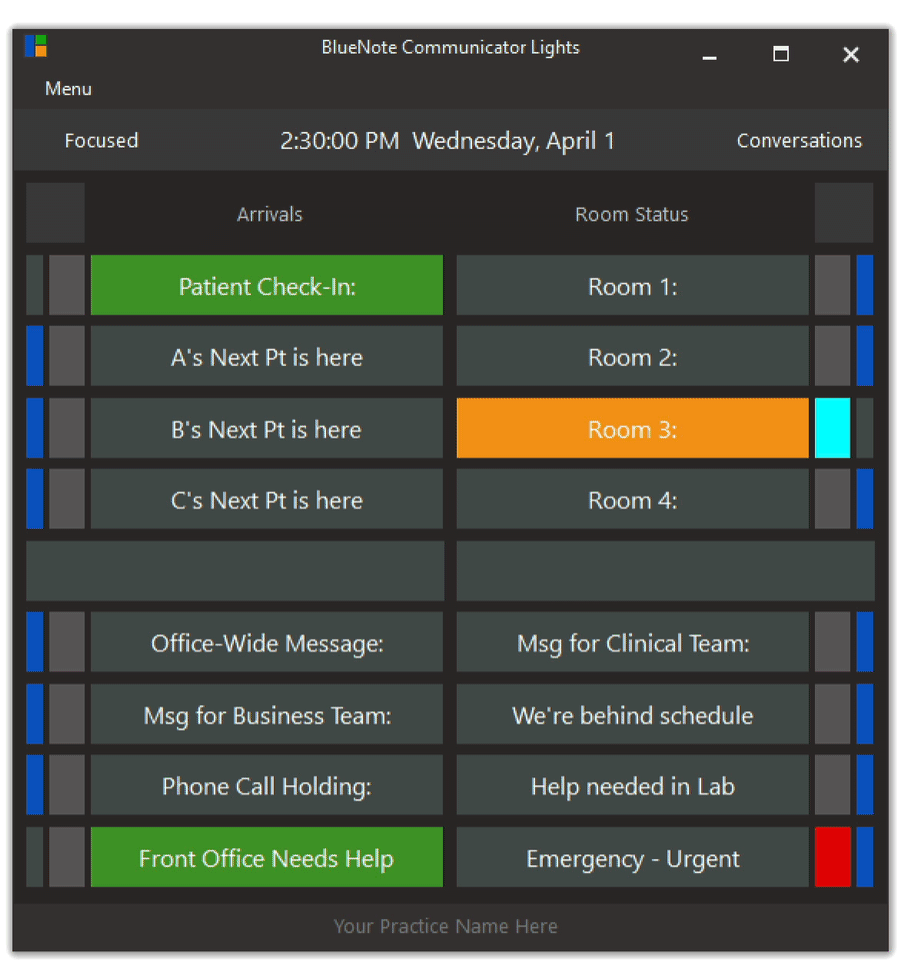Click blue indicator right of Room 1

point(865,285)
